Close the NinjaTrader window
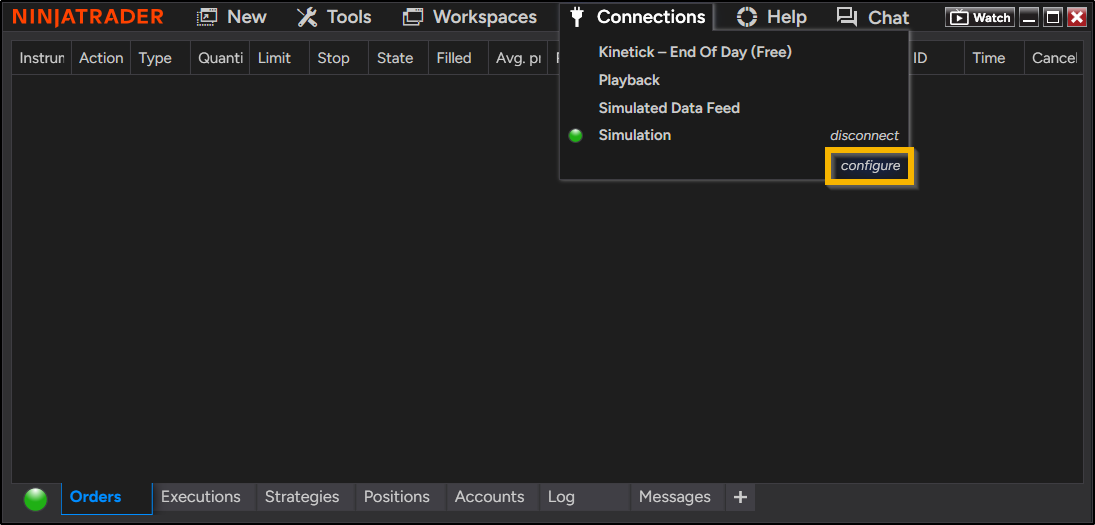The image size is (1095, 525). pyautogui.click(x=1076, y=17)
